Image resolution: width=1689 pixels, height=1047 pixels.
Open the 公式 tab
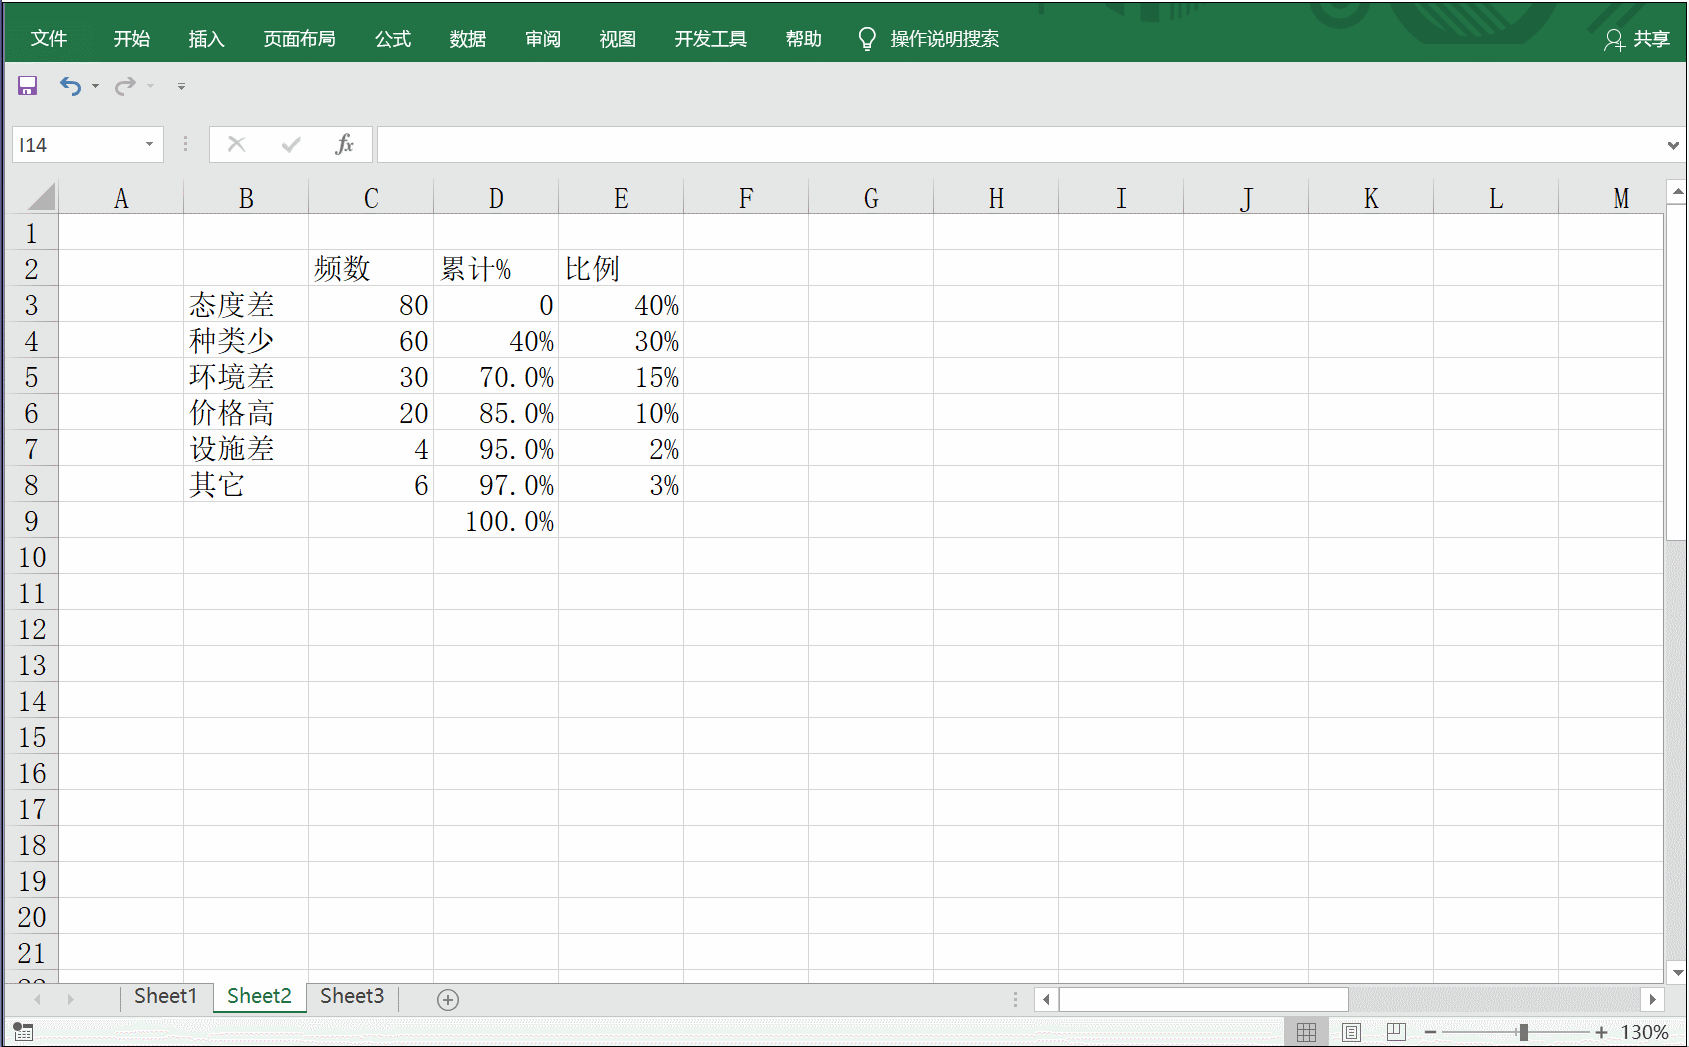(393, 39)
